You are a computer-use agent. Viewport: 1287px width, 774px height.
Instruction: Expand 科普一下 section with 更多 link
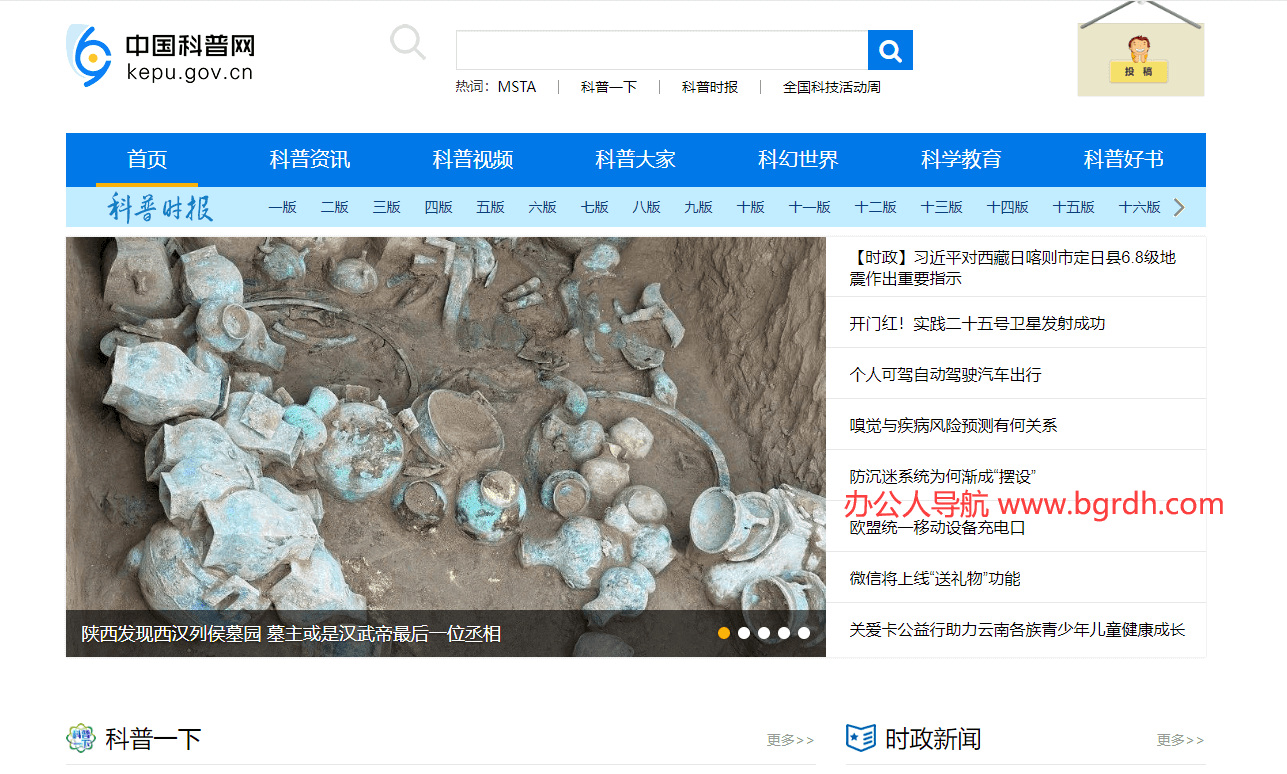point(790,740)
